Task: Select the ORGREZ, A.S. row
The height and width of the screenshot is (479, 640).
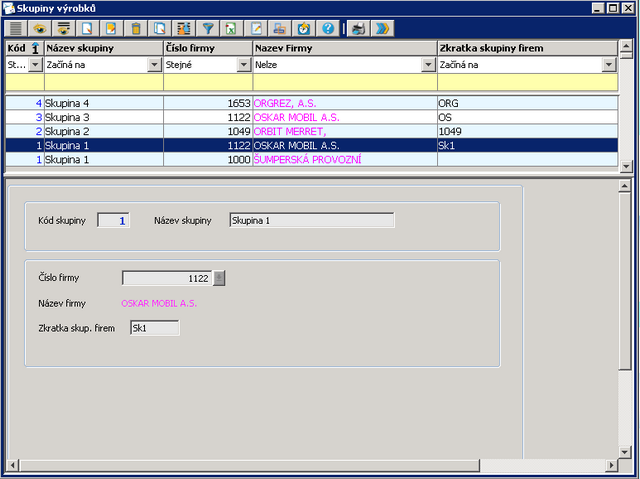Action: 300,103
